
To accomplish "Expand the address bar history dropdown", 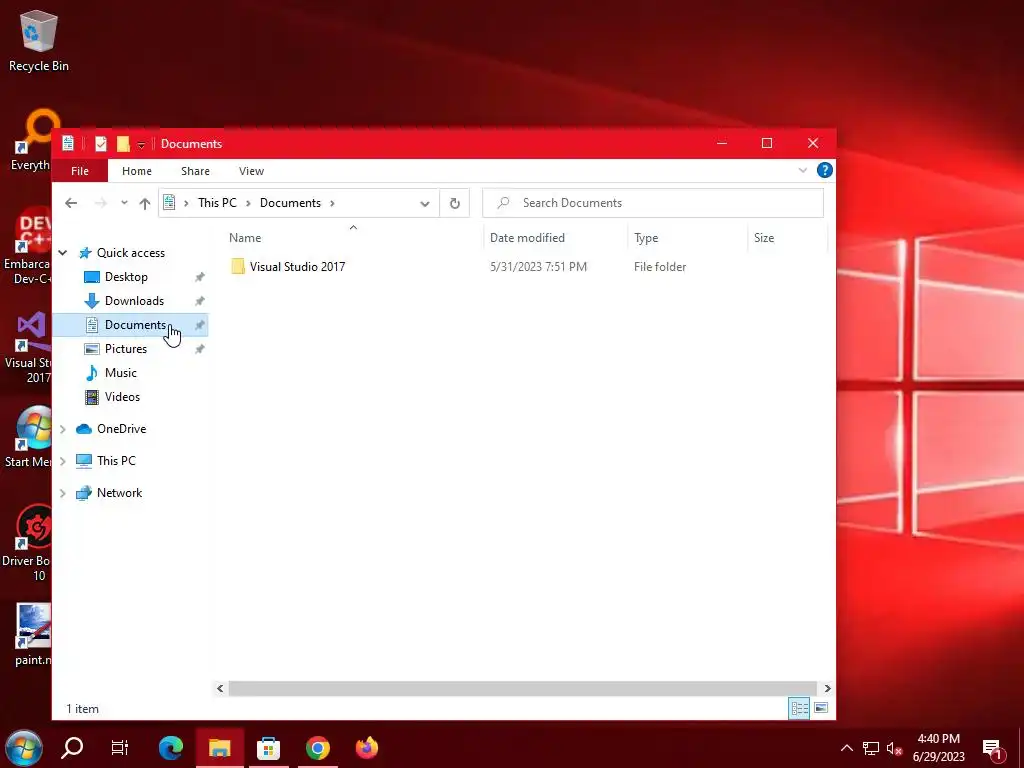I will [x=424, y=203].
